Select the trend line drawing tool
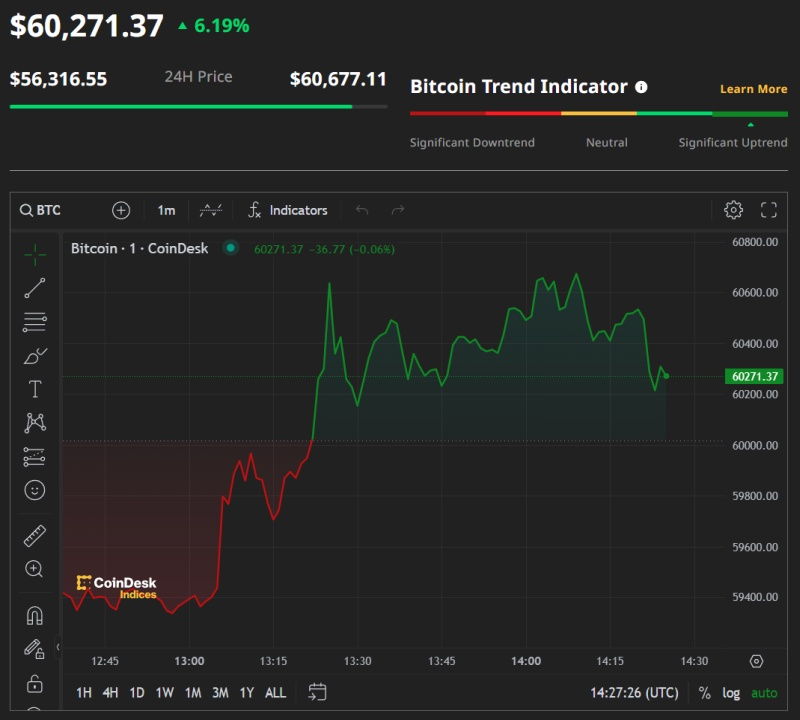800x720 pixels. [x=35, y=288]
